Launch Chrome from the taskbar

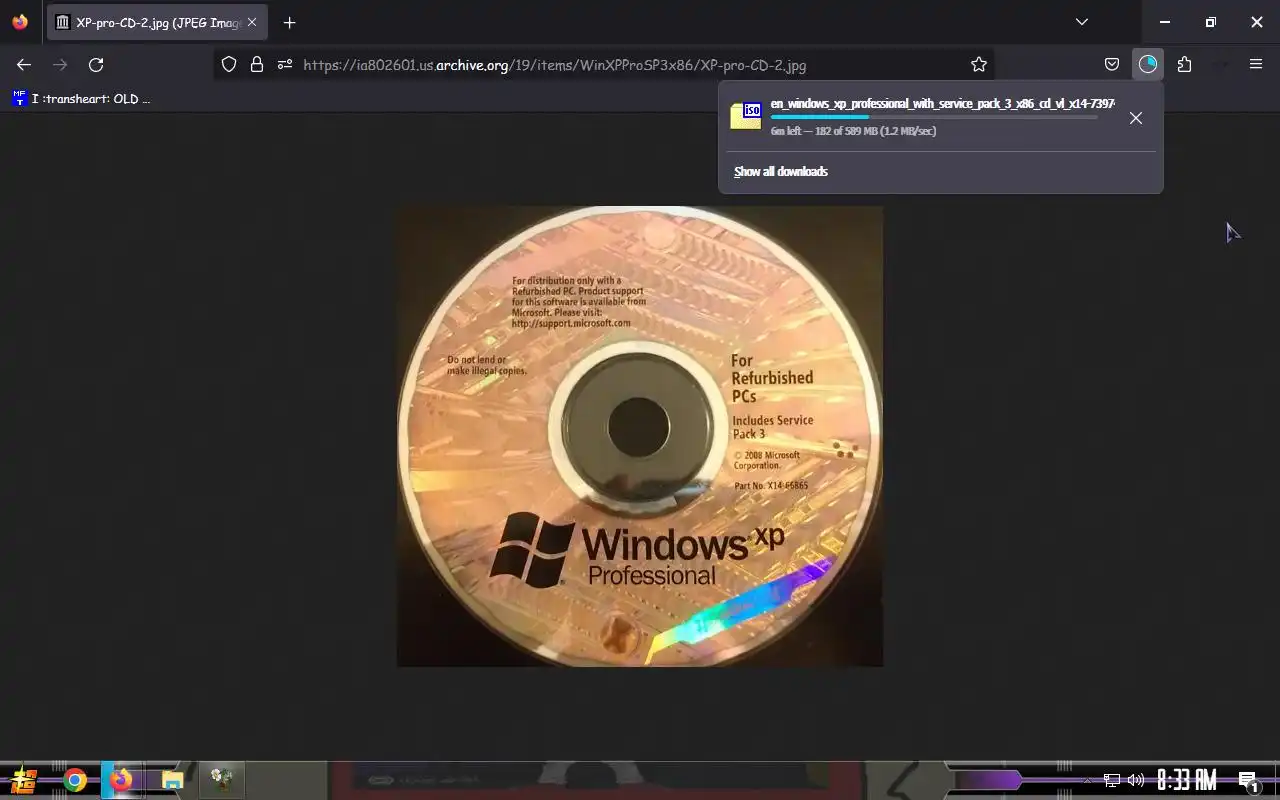pyautogui.click(x=75, y=780)
